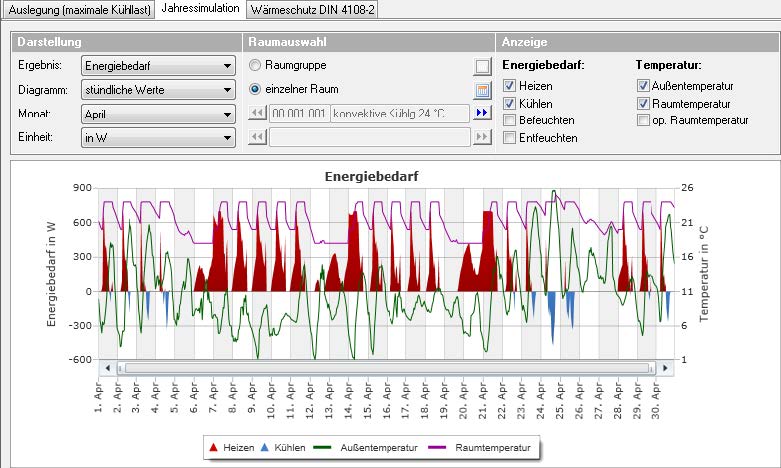Open the Einheit dropdown showing in W
The height and width of the screenshot is (468, 781).
(158, 137)
